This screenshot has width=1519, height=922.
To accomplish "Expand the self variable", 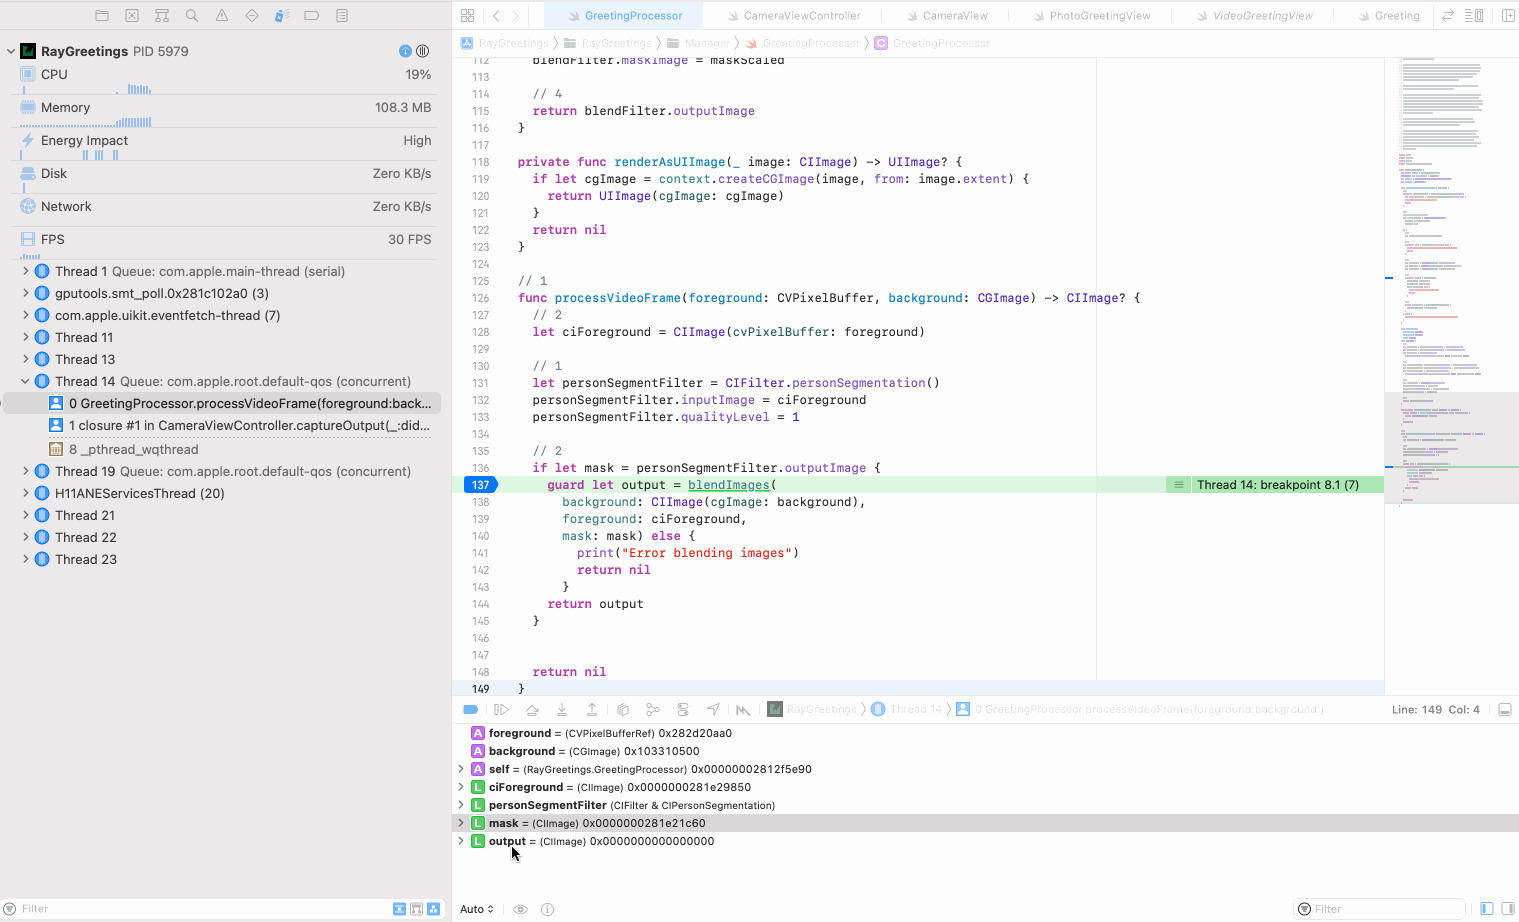I will [461, 769].
